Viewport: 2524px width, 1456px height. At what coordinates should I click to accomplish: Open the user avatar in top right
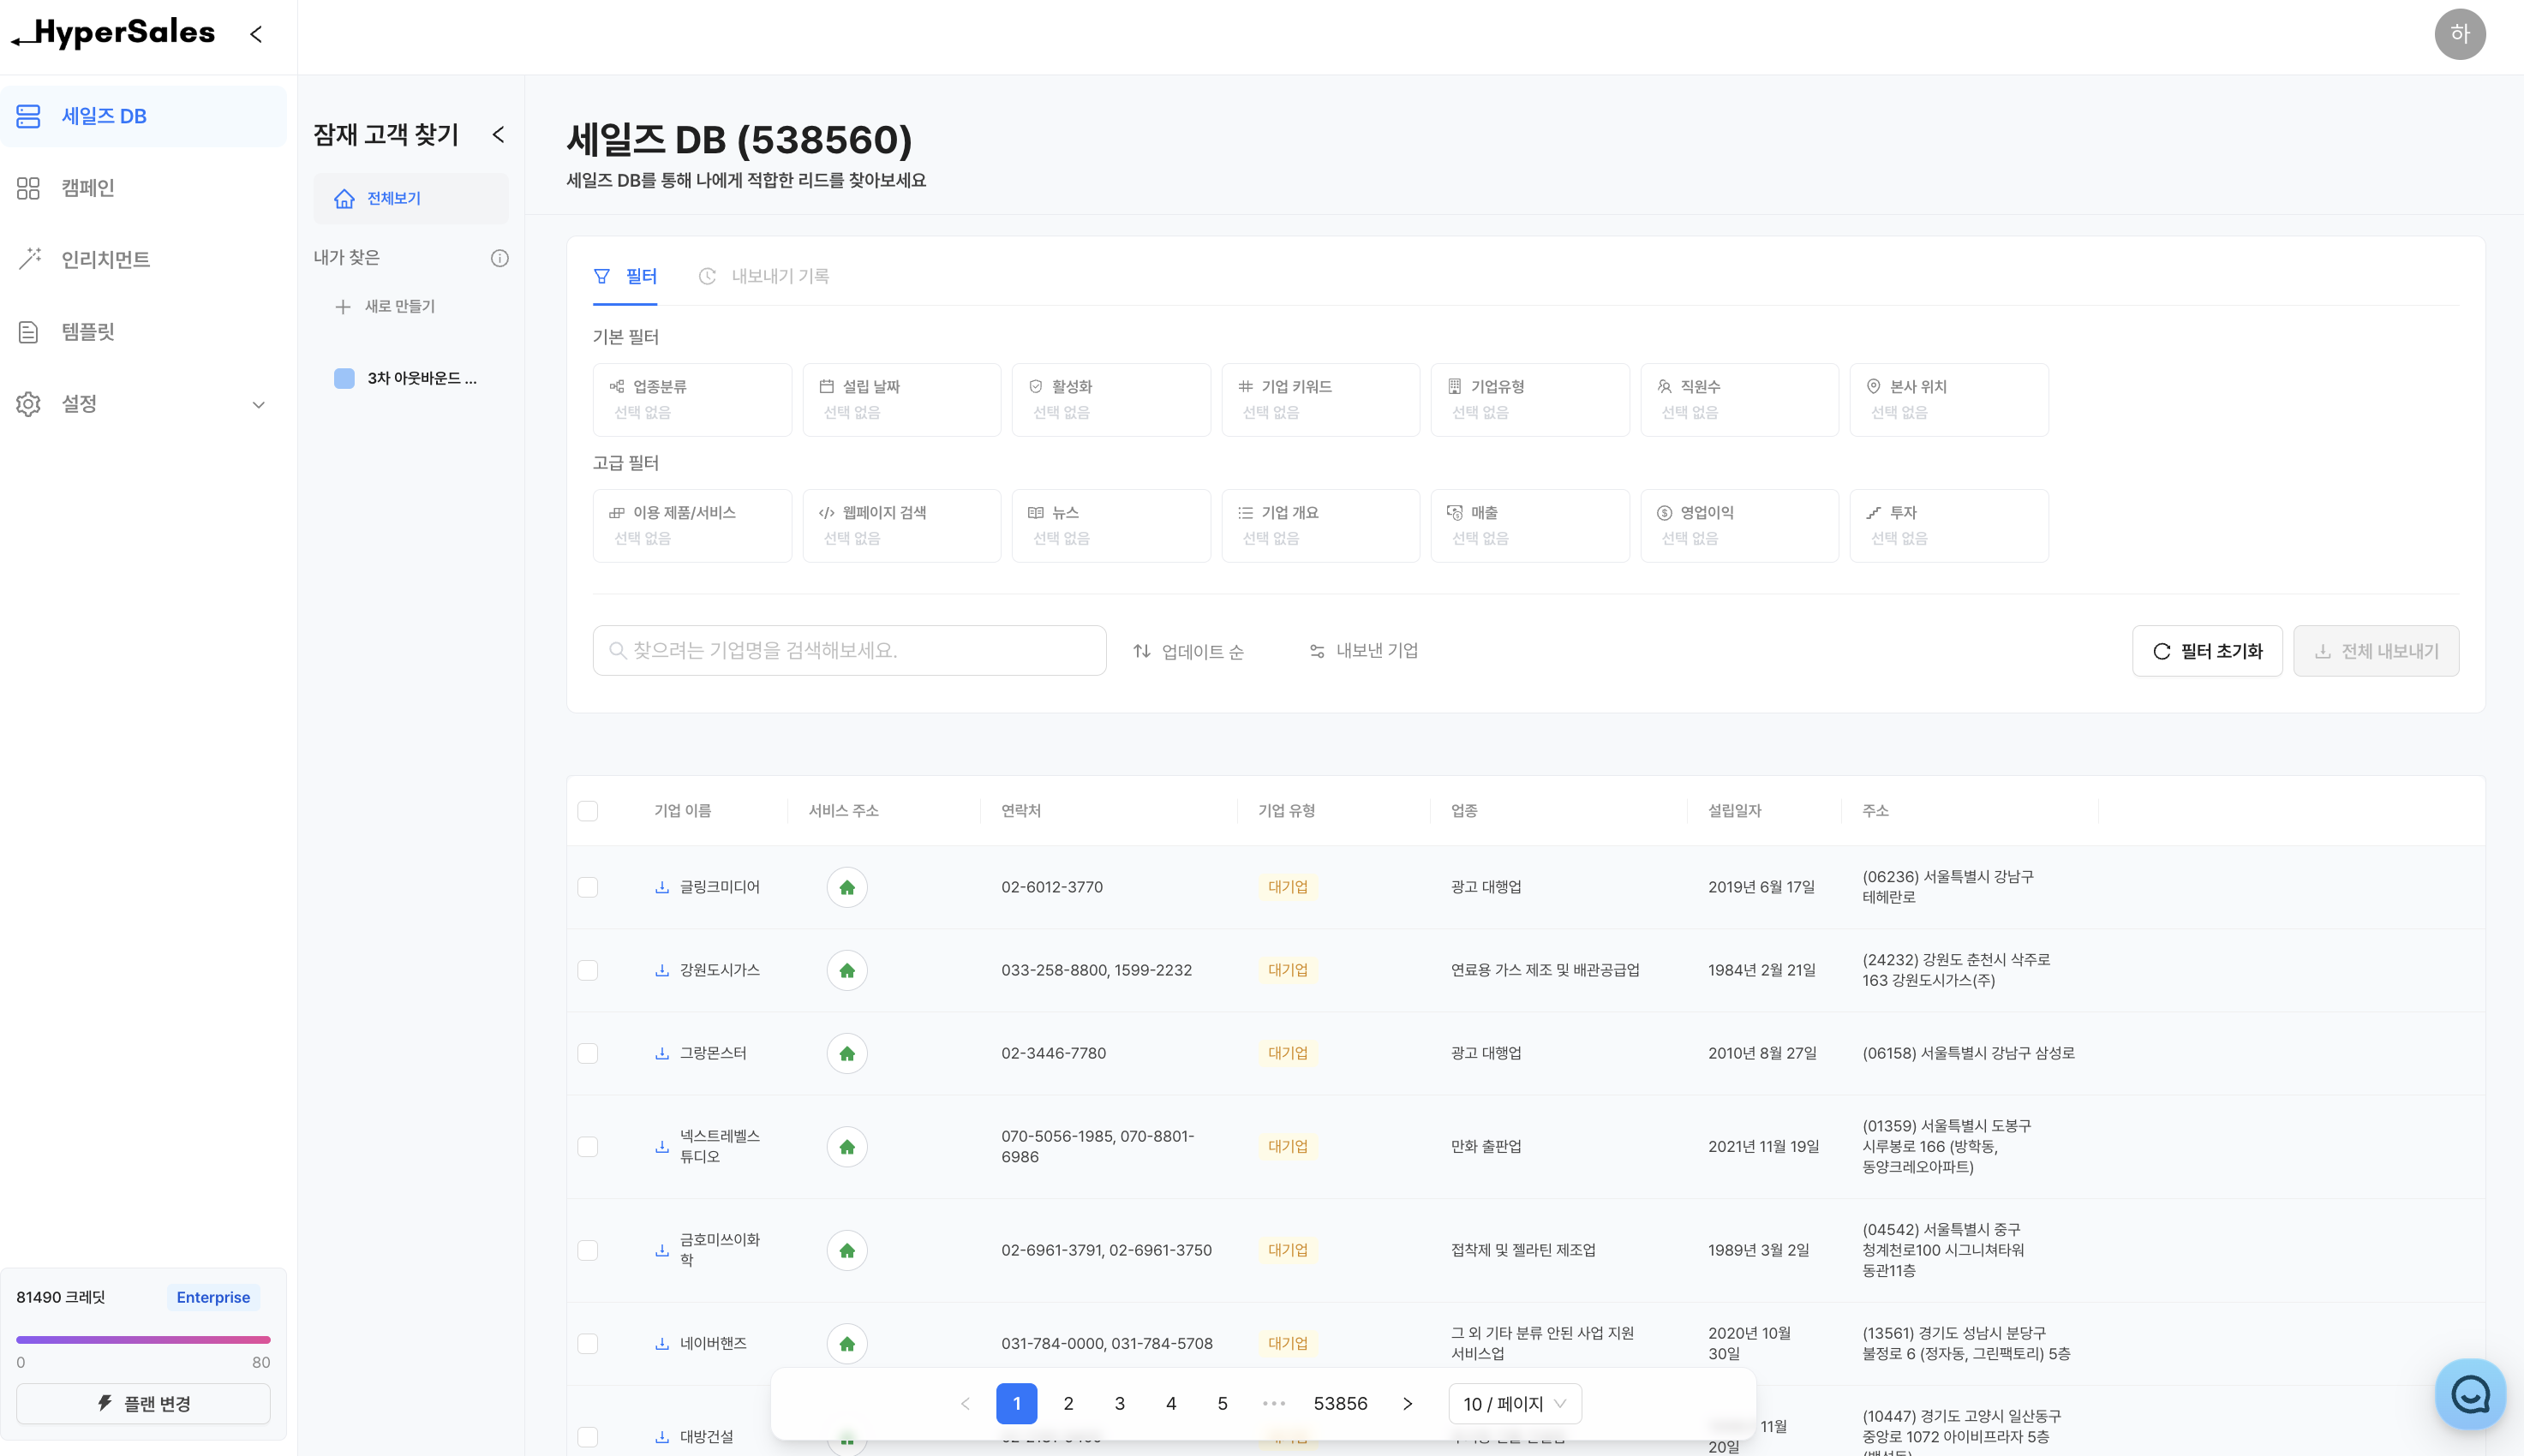[x=2459, y=35]
